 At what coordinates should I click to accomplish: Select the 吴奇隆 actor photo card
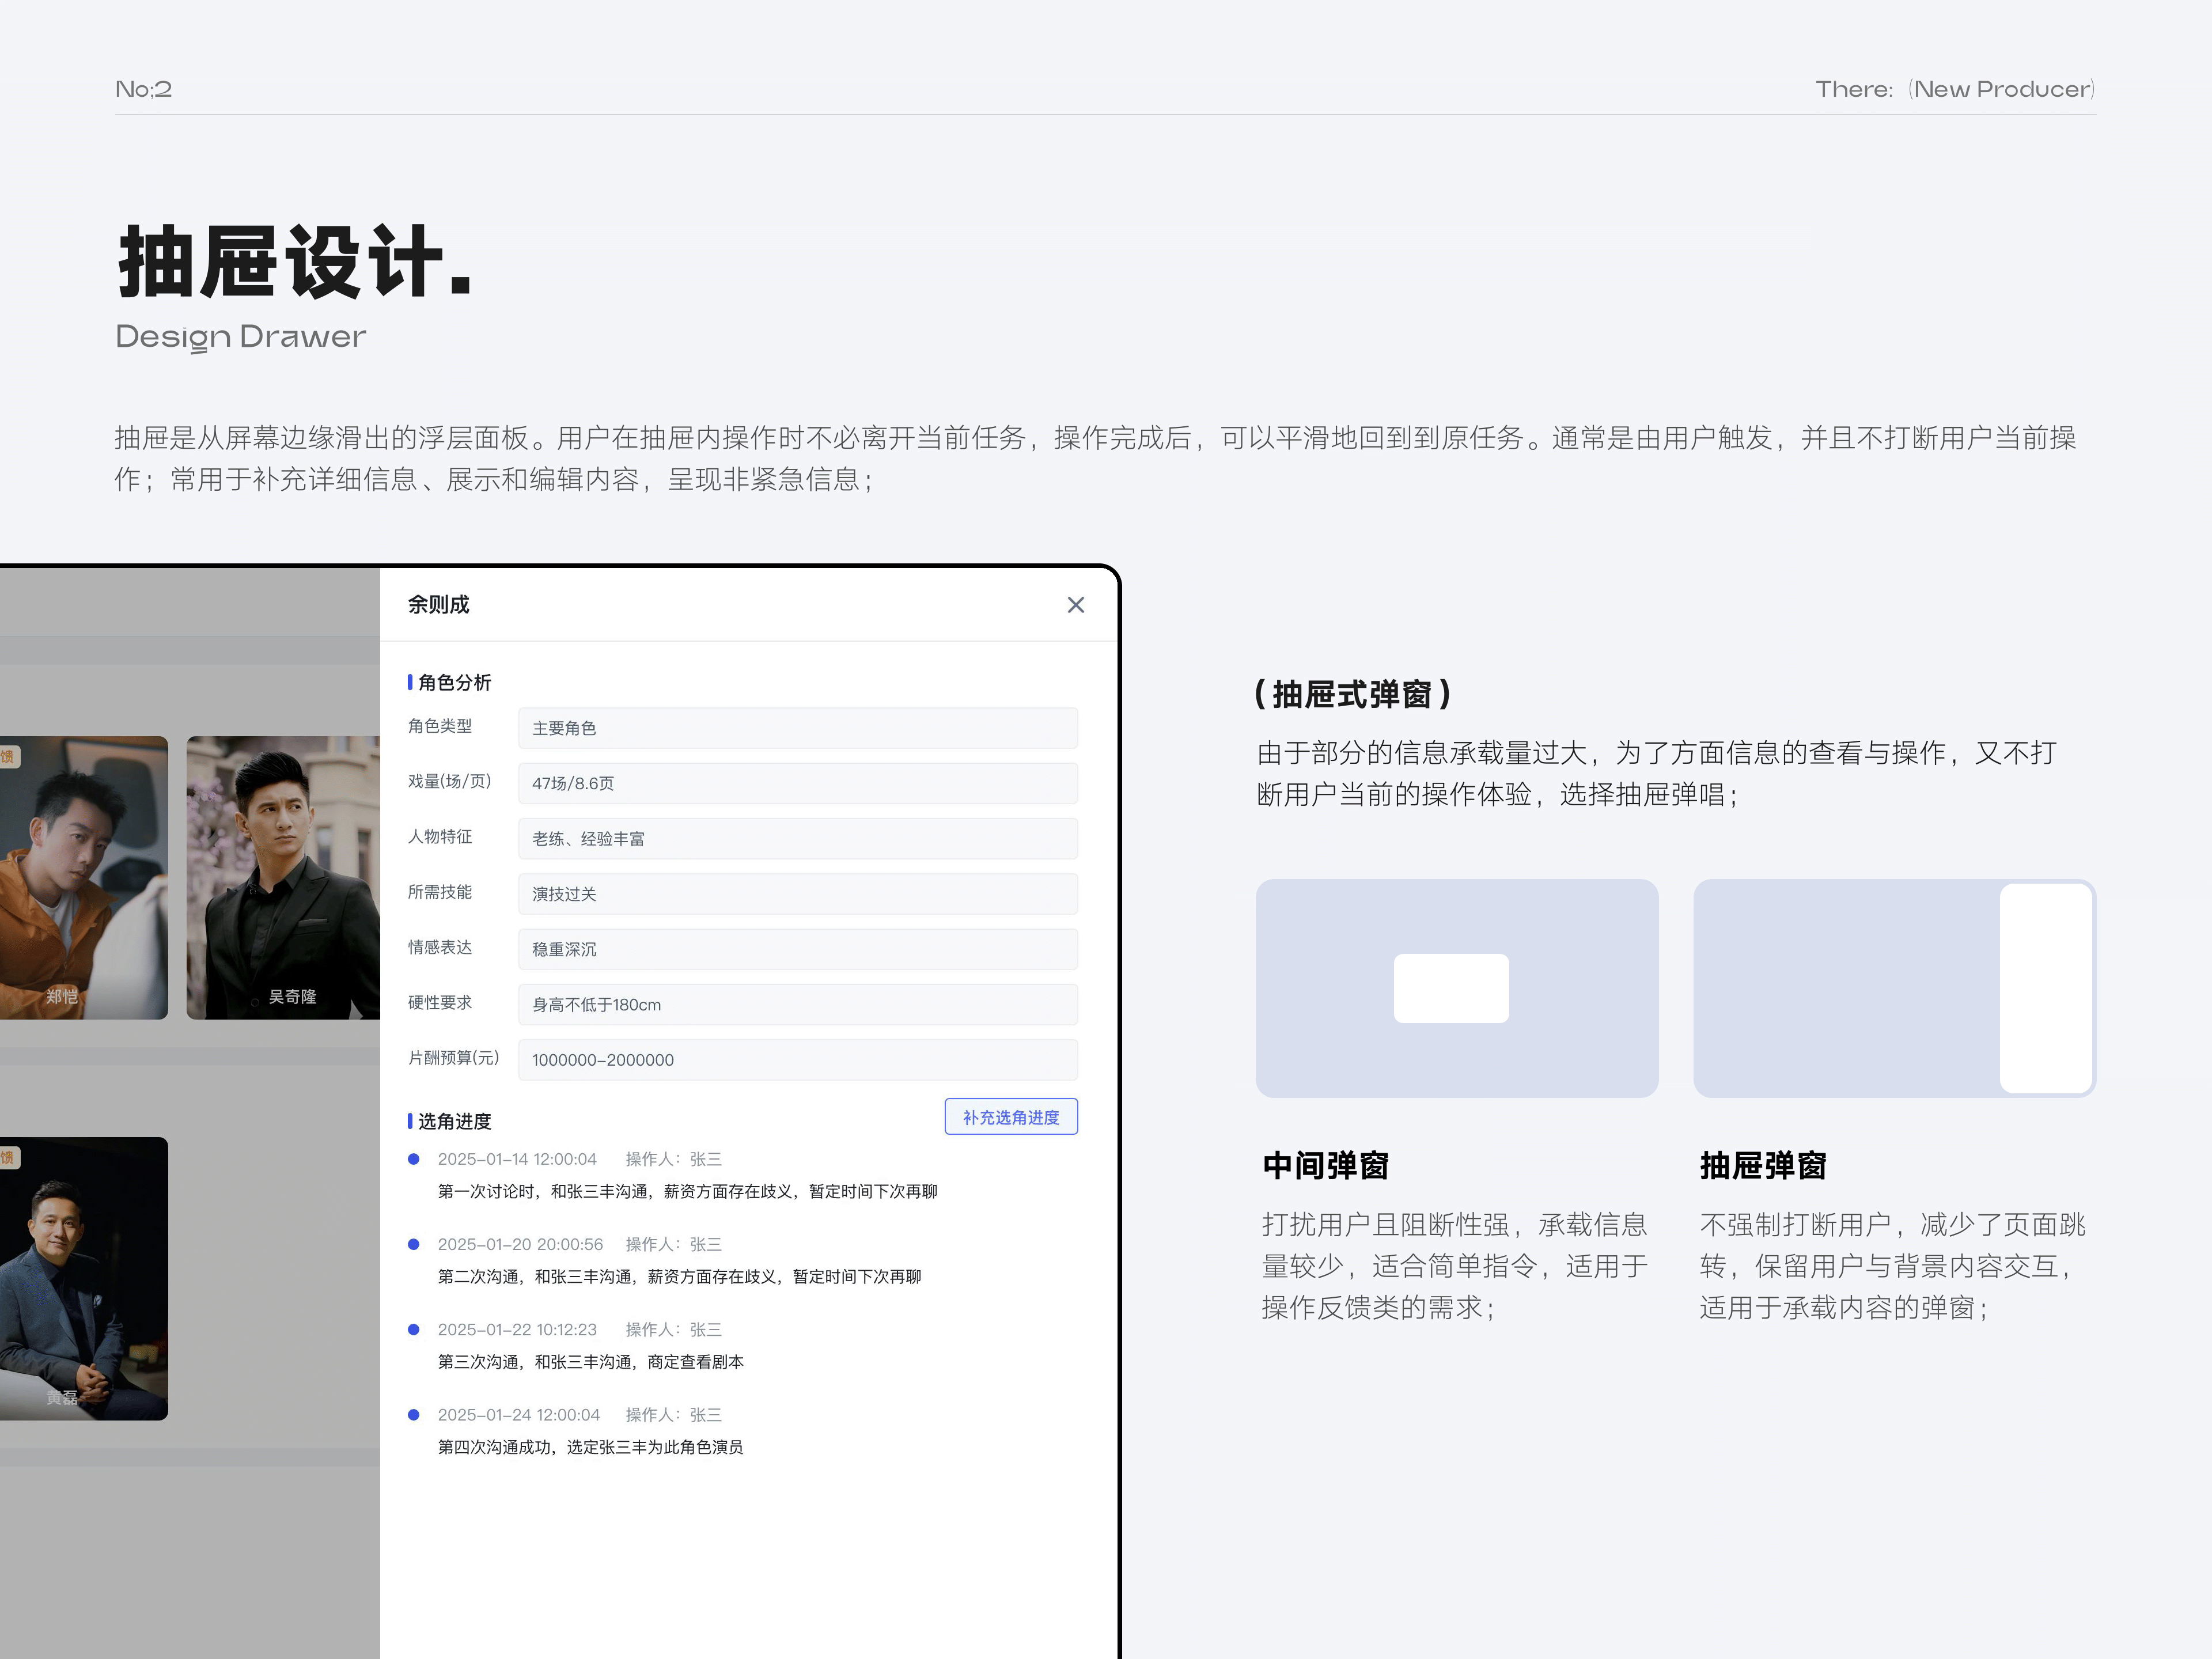(283, 878)
